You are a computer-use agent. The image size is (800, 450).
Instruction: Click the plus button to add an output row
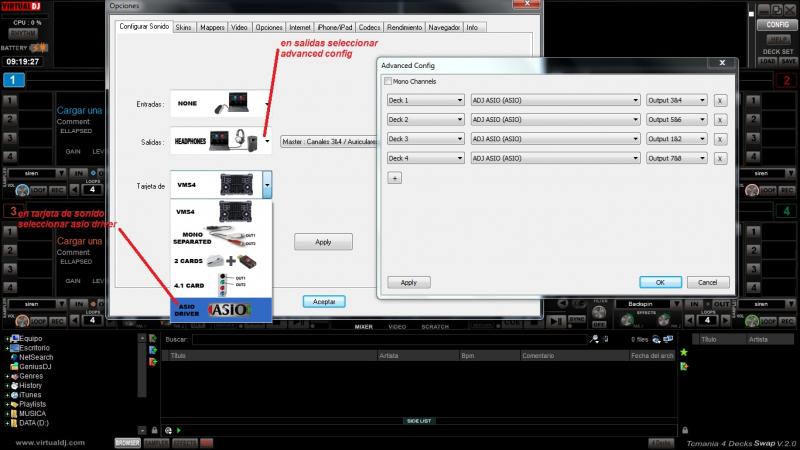click(x=394, y=178)
